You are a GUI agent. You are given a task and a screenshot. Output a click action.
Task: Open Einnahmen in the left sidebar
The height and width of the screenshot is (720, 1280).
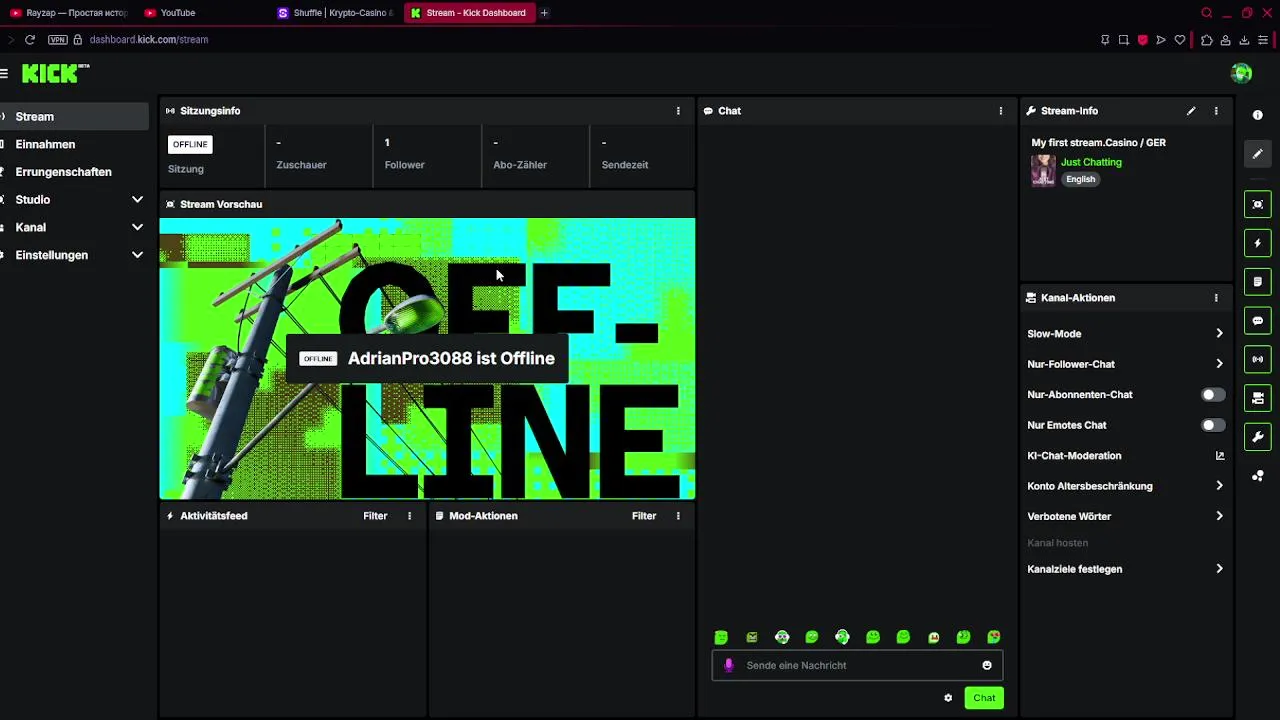point(74,144)
